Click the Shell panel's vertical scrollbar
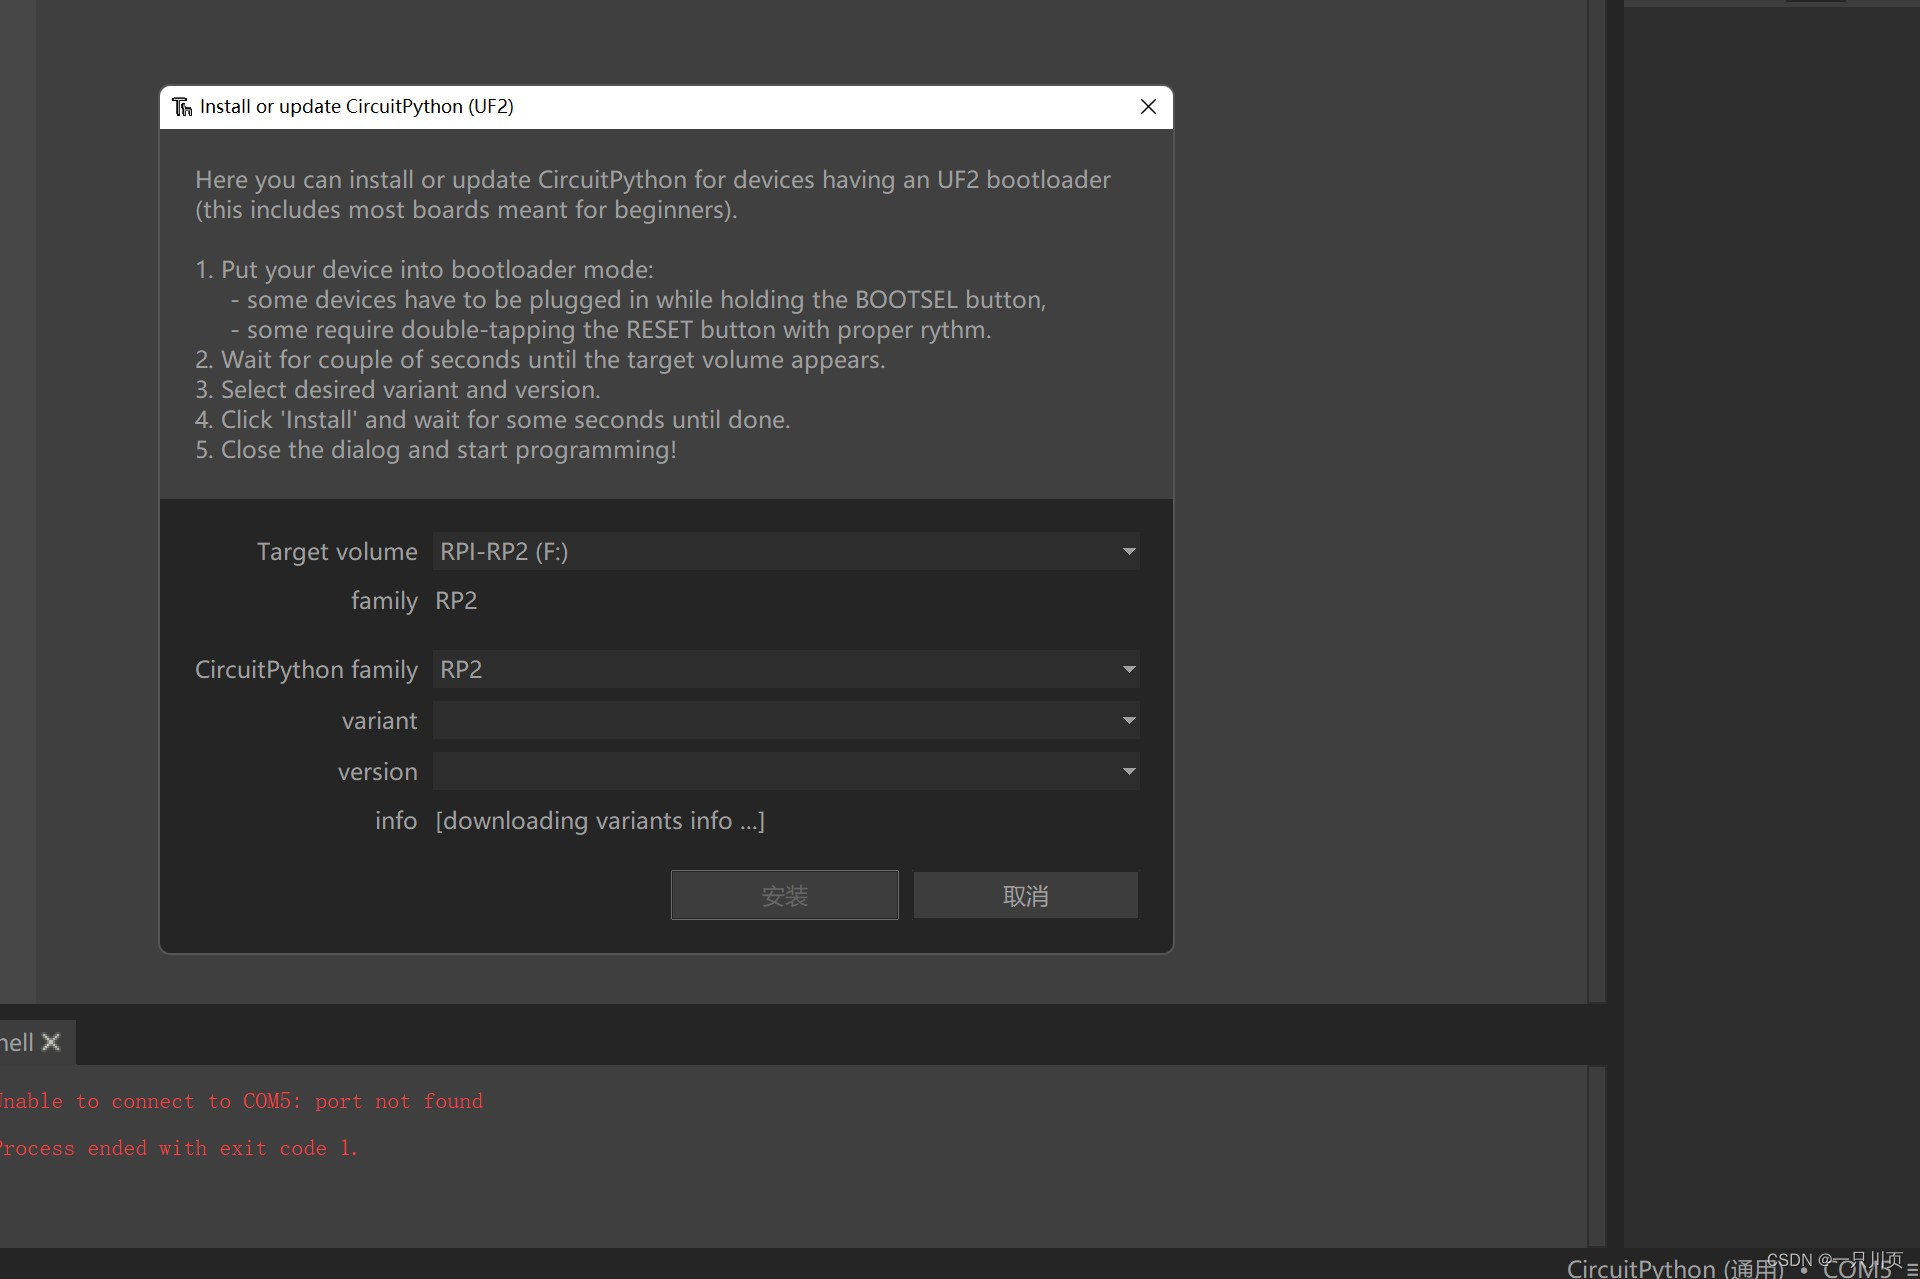The width and height of the screenshot is (1920, 1279). [1596, 1155]
